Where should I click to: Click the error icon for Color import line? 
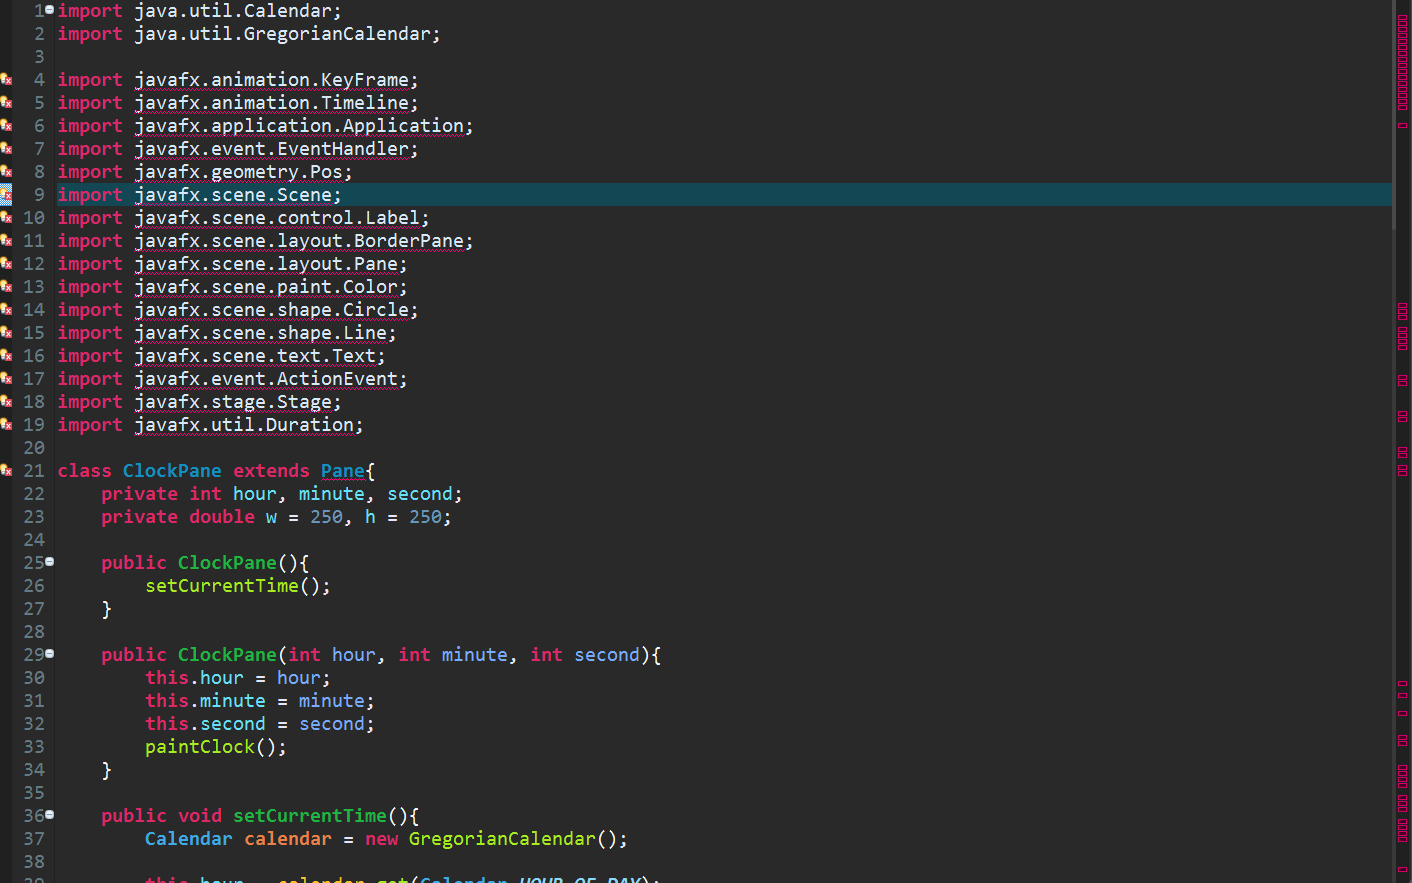click(6, 287)
